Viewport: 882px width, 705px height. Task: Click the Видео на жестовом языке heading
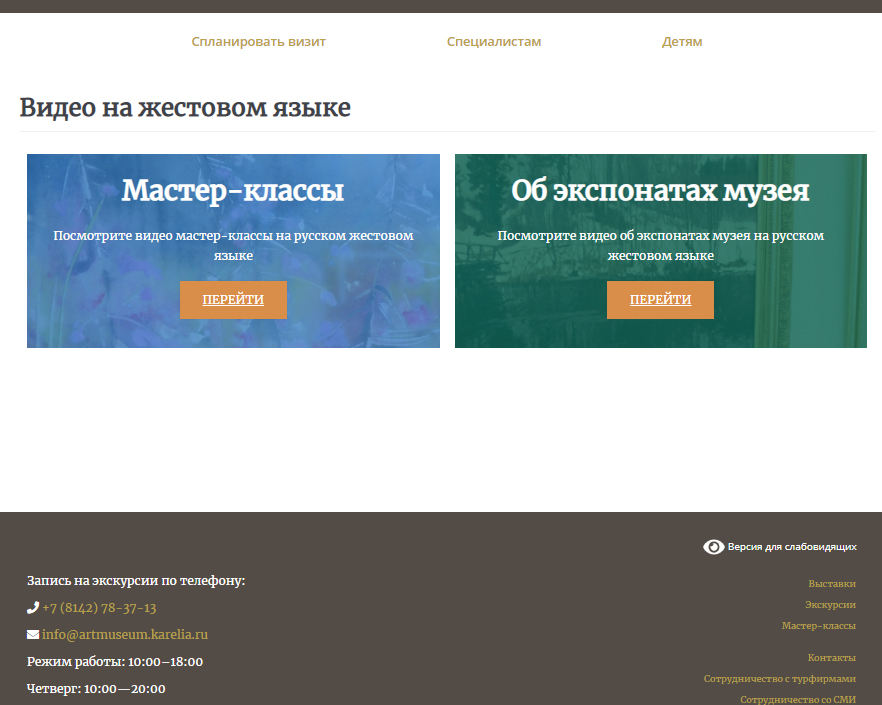click(185, 108)
